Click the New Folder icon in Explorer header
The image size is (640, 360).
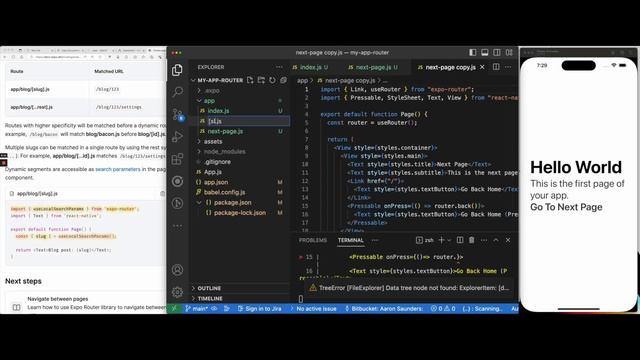click(x=261, y=80)
